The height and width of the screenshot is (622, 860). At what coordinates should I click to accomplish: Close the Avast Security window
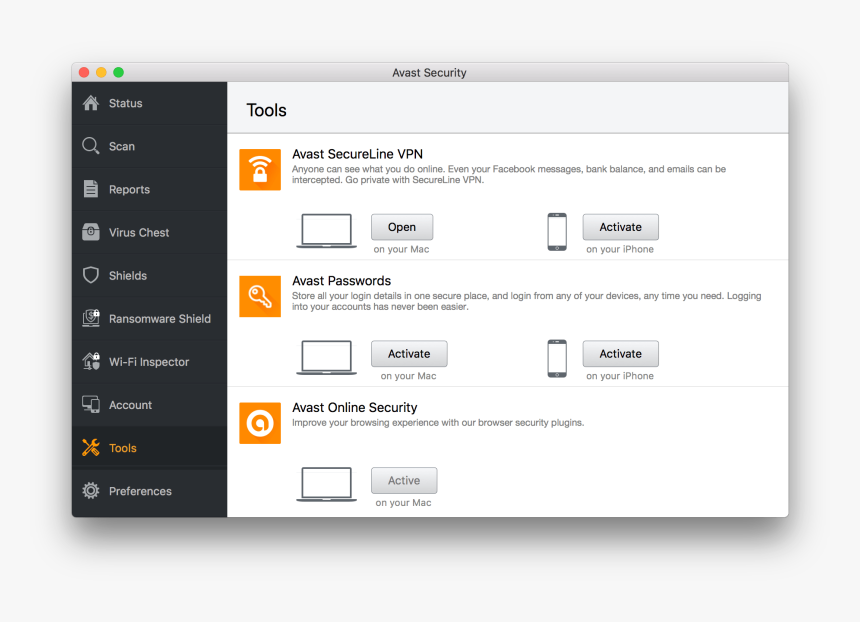(x=84, y=72)
